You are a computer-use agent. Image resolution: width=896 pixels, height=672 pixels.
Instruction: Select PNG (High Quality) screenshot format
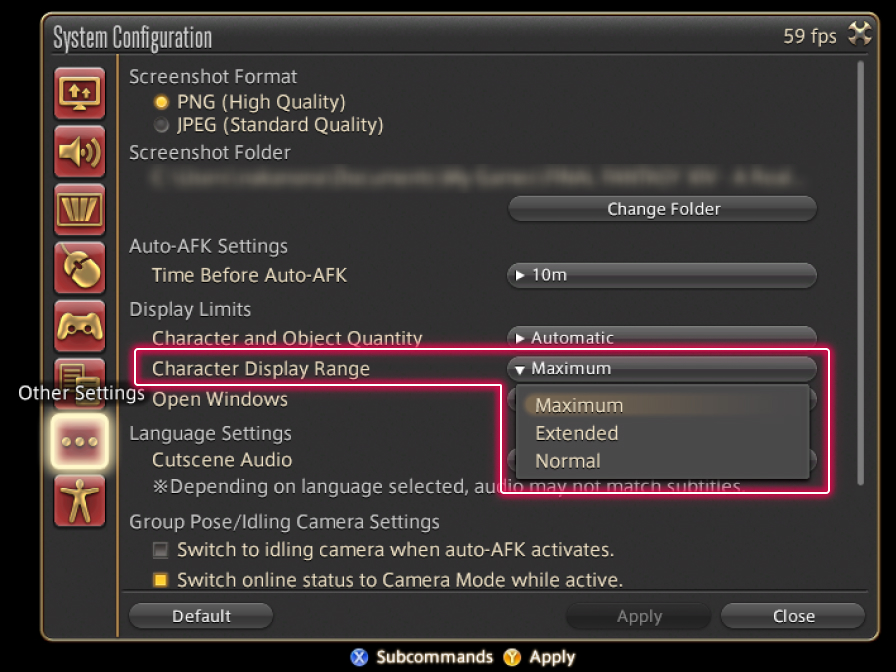click(161, 102)
